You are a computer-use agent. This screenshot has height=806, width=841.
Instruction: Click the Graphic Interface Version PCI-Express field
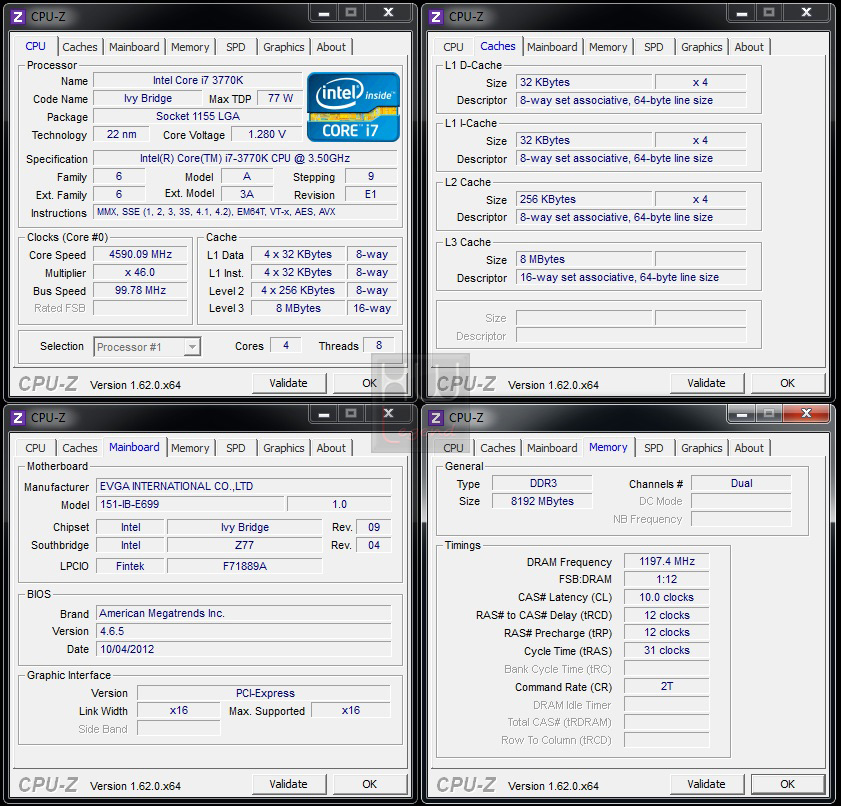pyautogui.click(x=264, y=693)
